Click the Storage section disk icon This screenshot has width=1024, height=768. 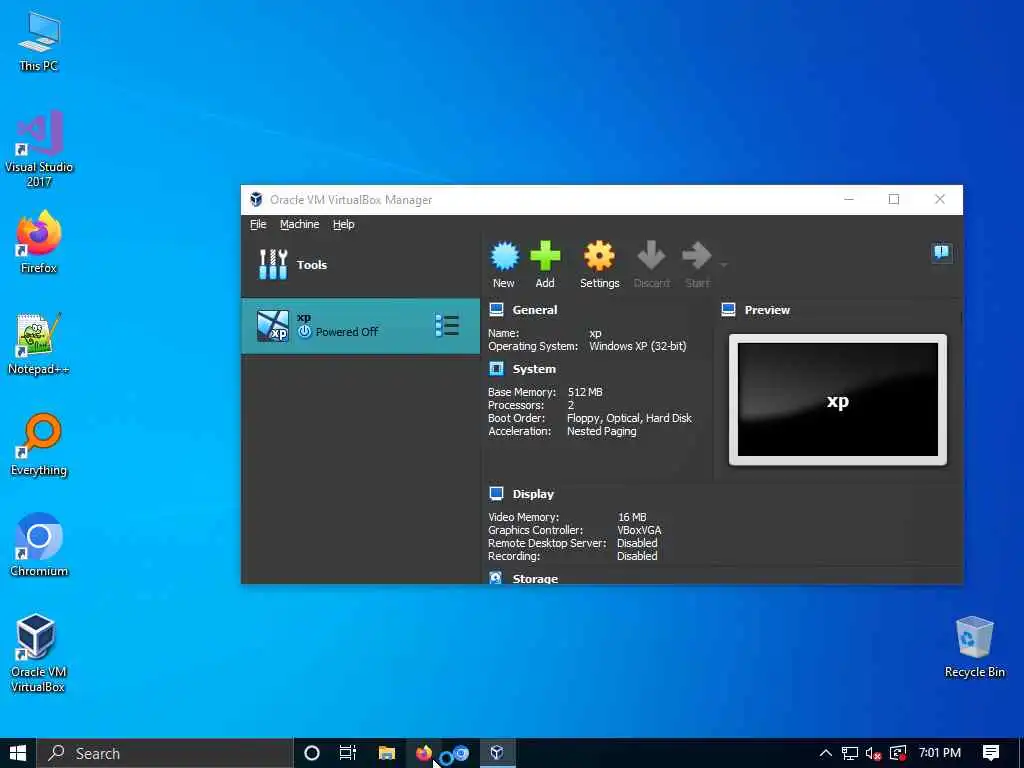click(496, 578)
